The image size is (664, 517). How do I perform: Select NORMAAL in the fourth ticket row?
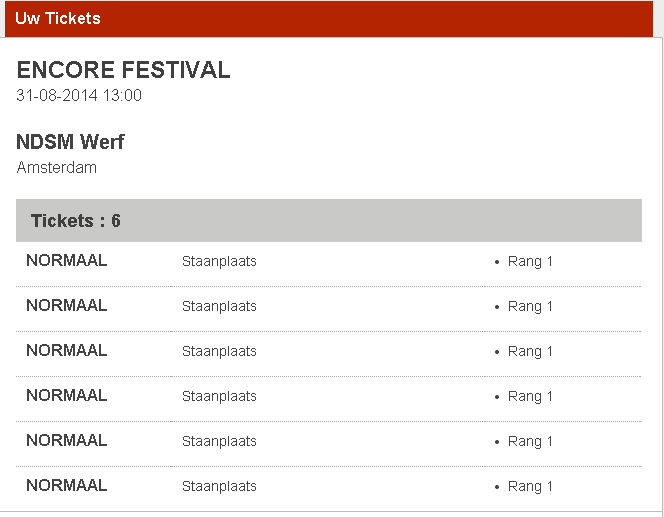66,396
